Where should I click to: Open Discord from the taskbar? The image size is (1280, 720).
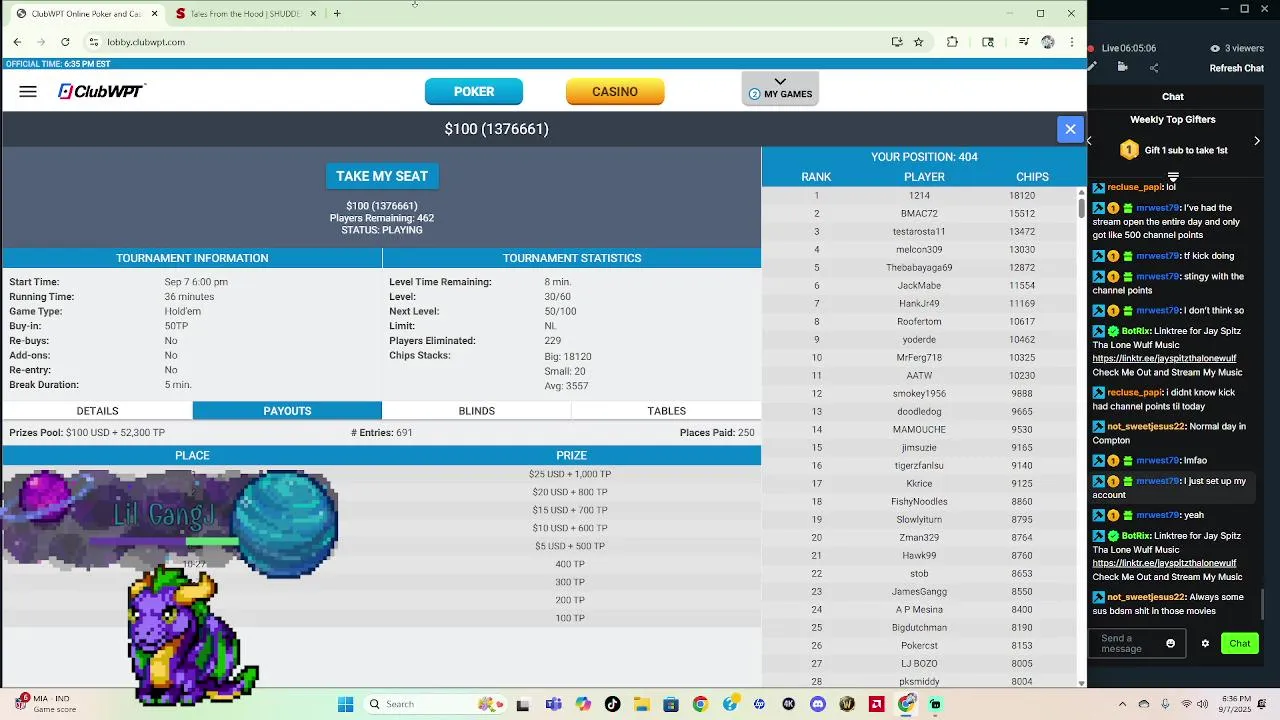pyautogui.click(x=818, y=704)
